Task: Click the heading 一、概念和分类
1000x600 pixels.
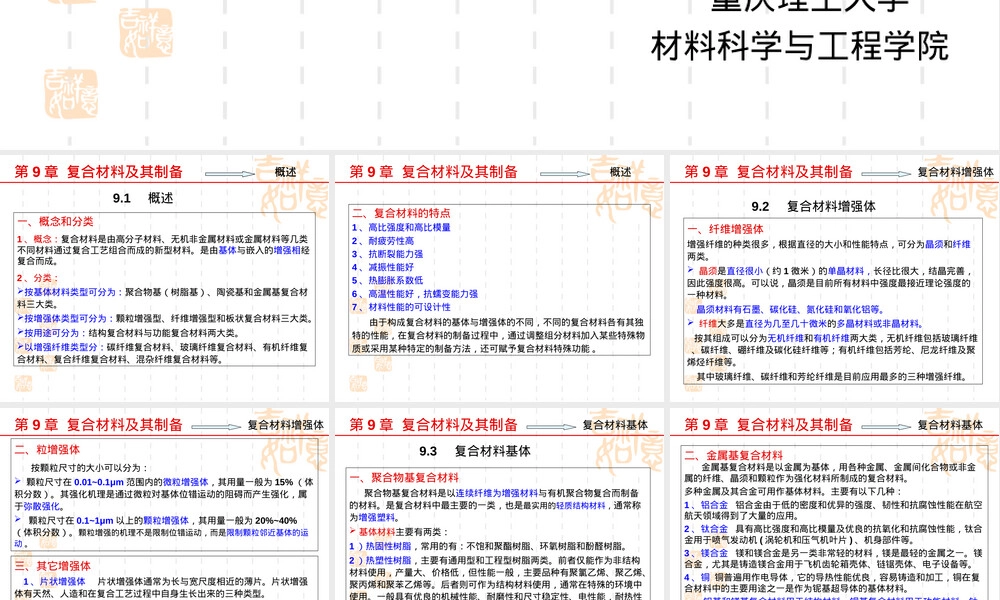Action: 55,222
